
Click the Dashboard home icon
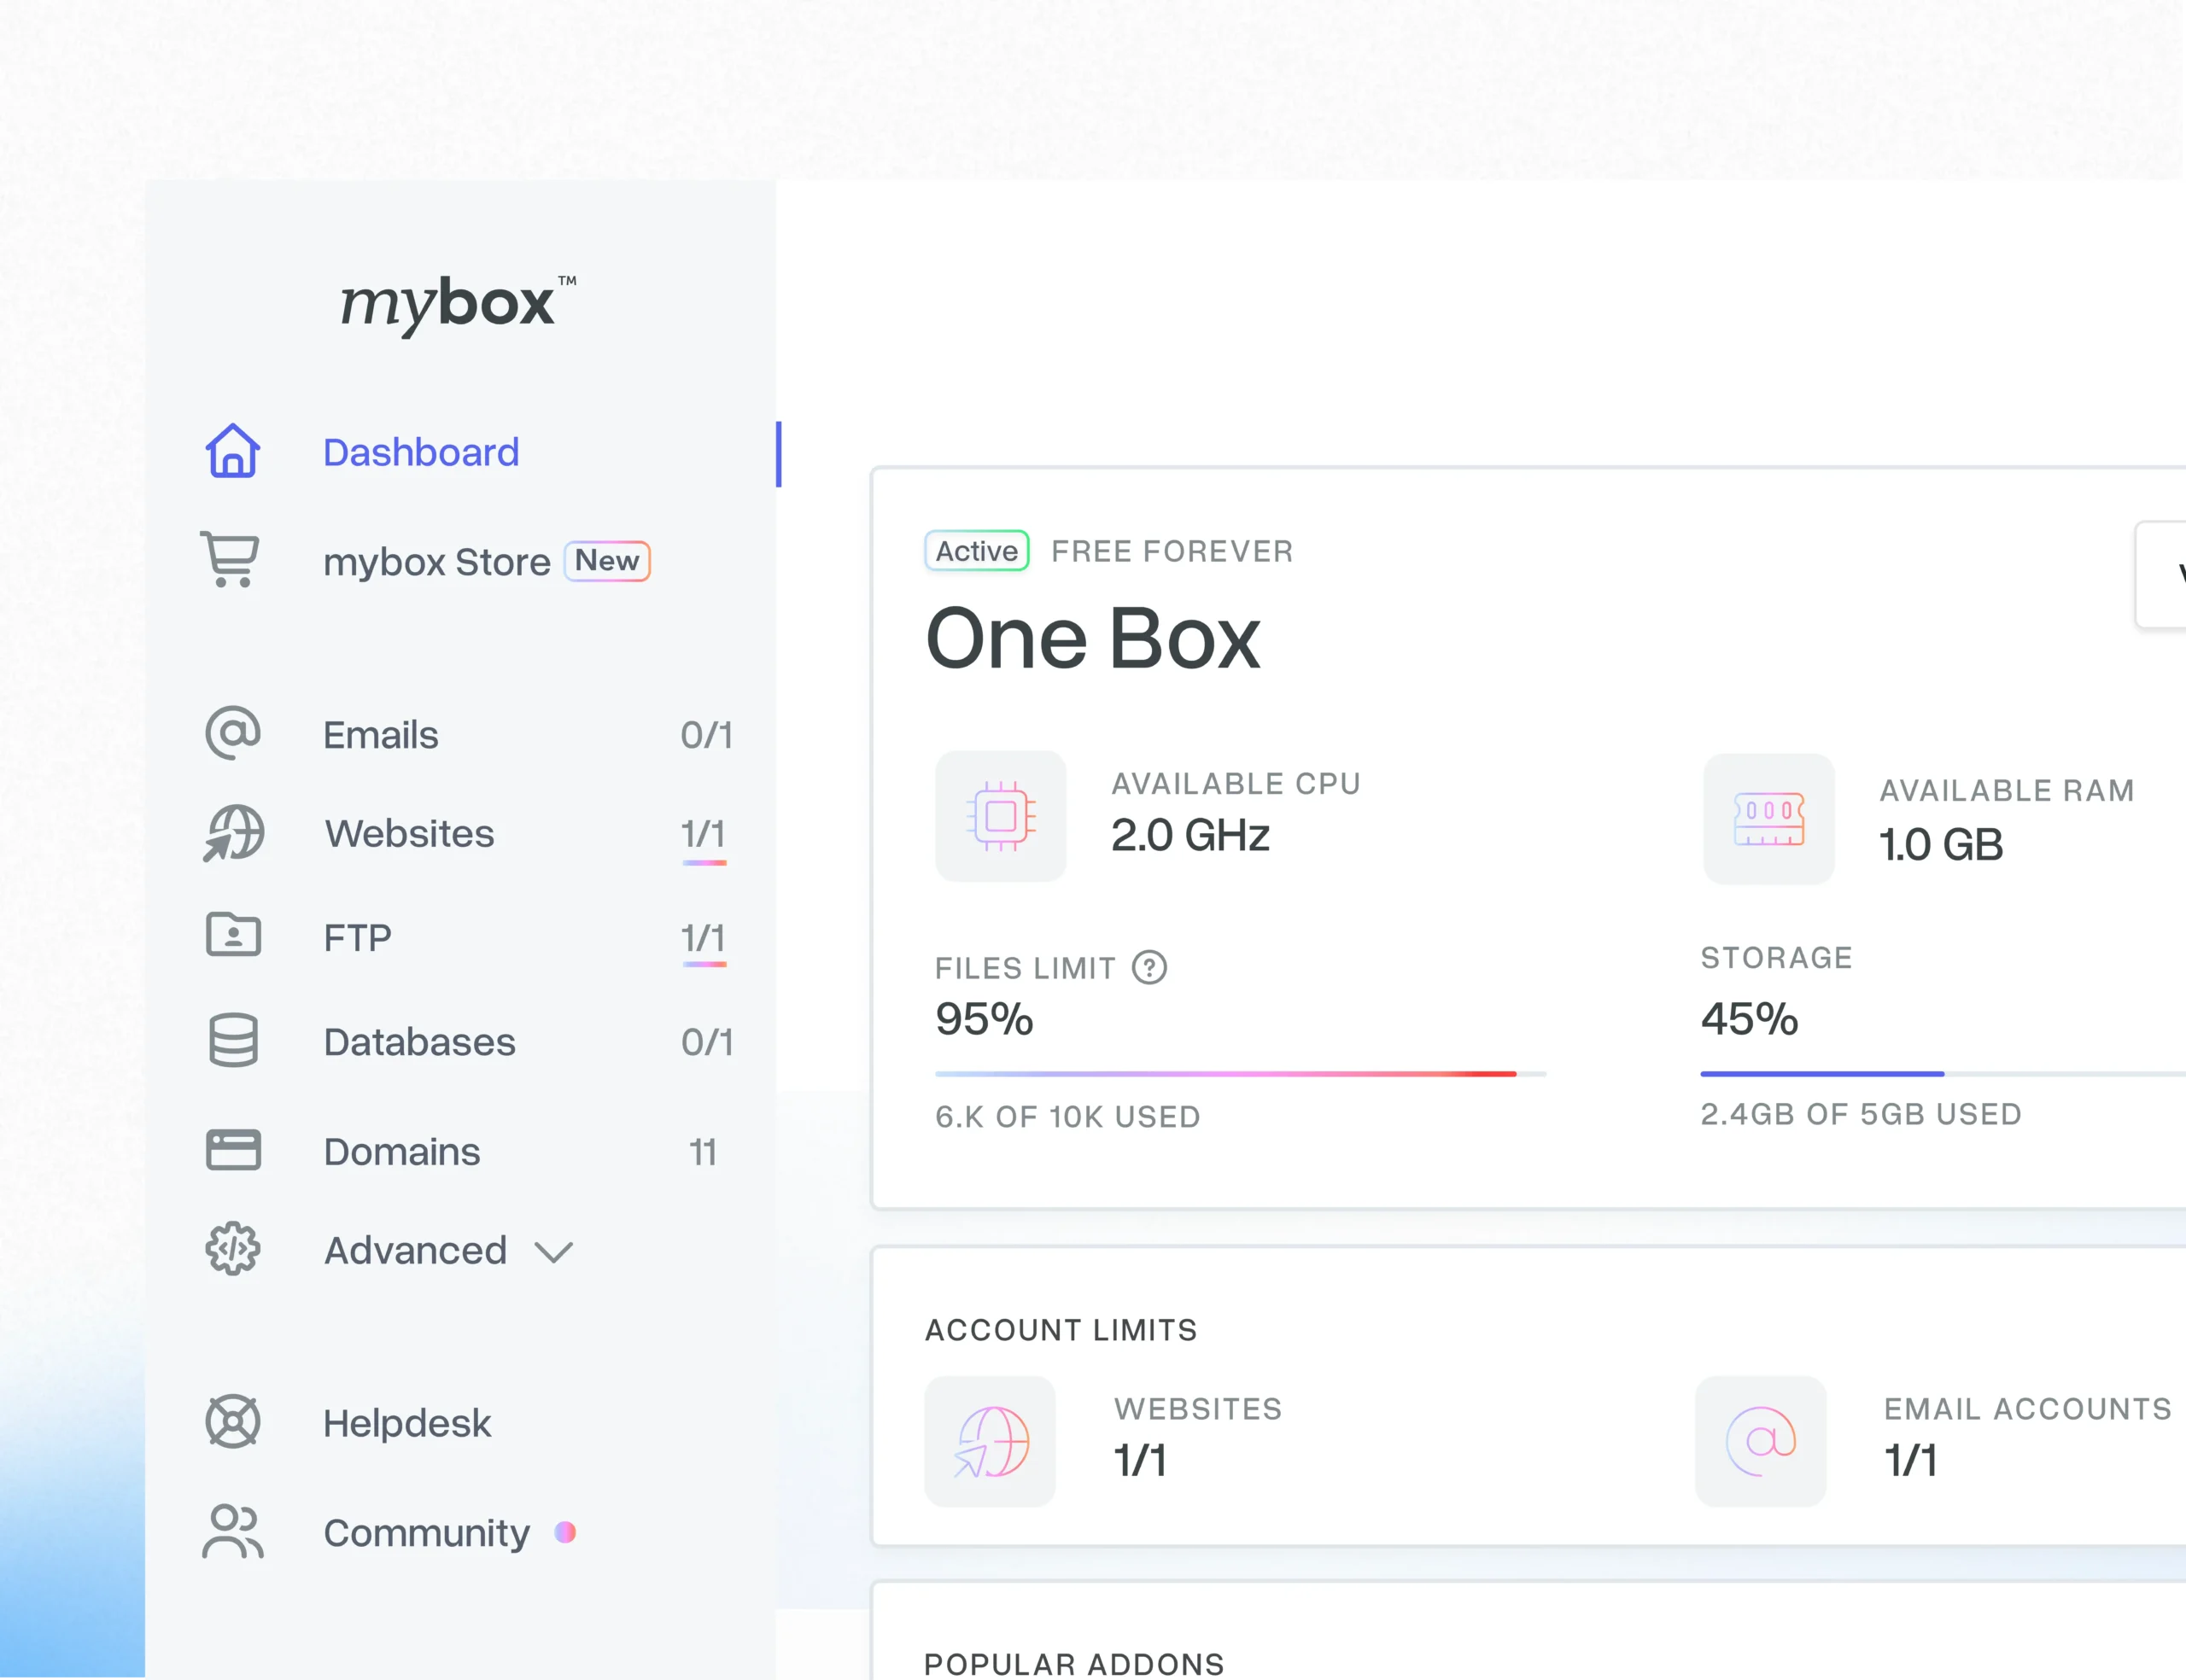pos(233,451)
